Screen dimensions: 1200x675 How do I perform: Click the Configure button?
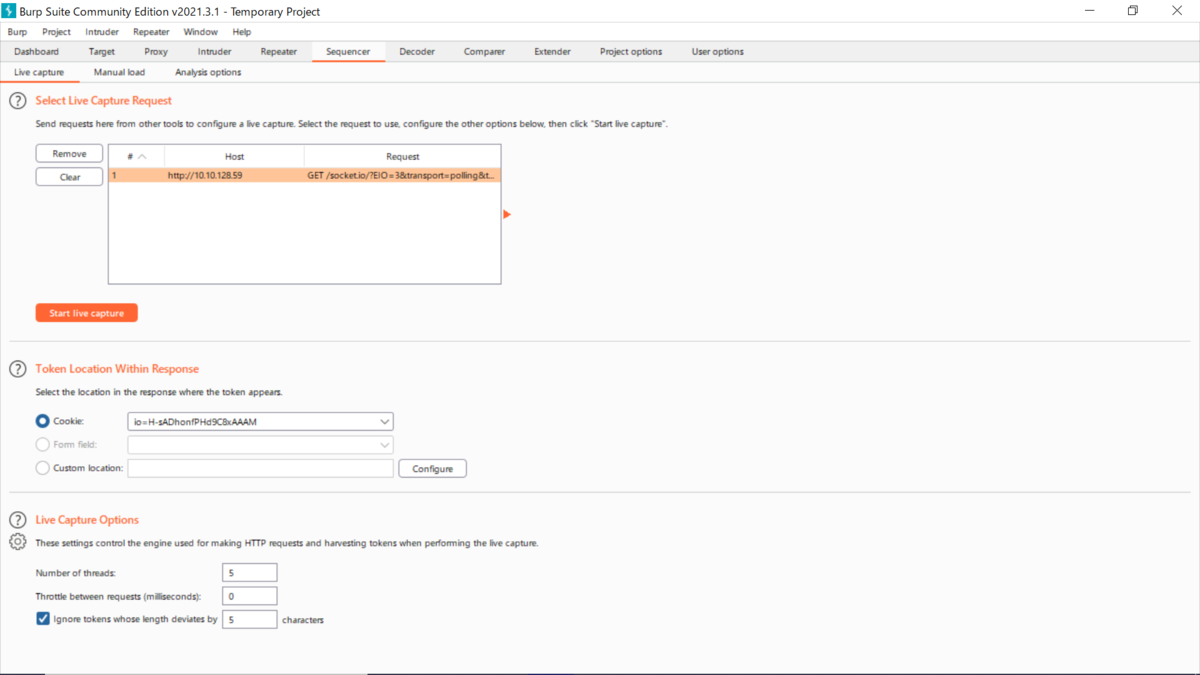click(432, 468)
